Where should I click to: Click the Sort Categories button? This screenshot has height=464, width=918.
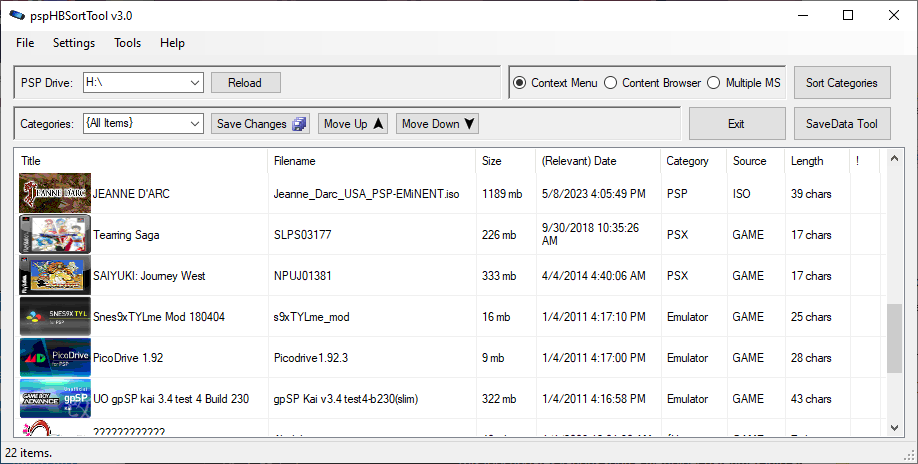(841, 83)
